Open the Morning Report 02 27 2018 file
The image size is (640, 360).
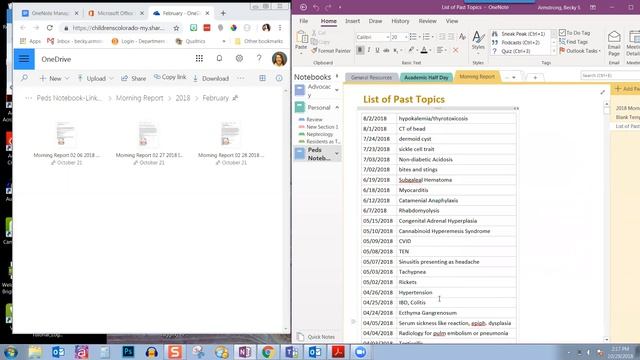(149, 144)
